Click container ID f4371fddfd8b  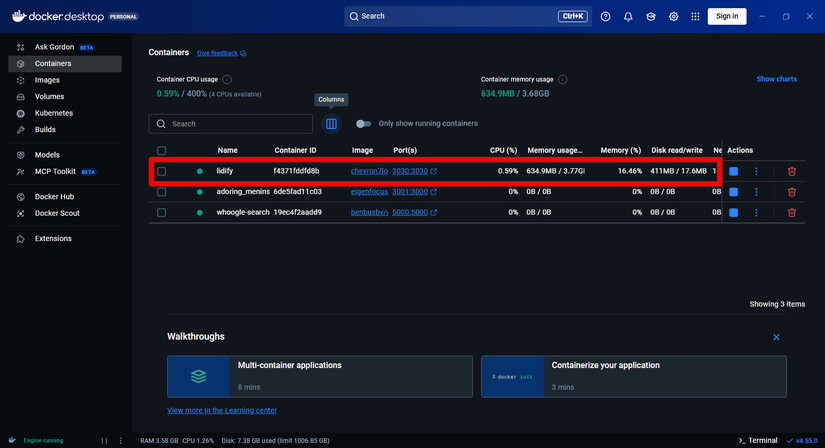click(296, 171)
